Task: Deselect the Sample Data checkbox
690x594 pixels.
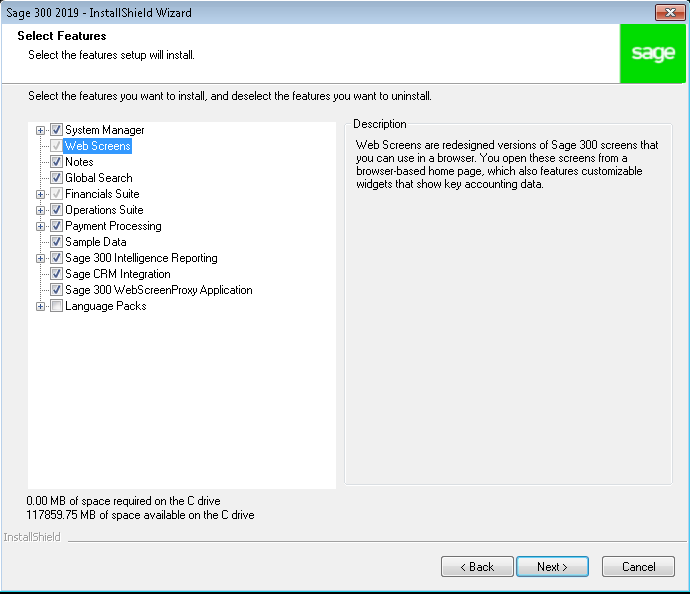Action: pos(56,242)
